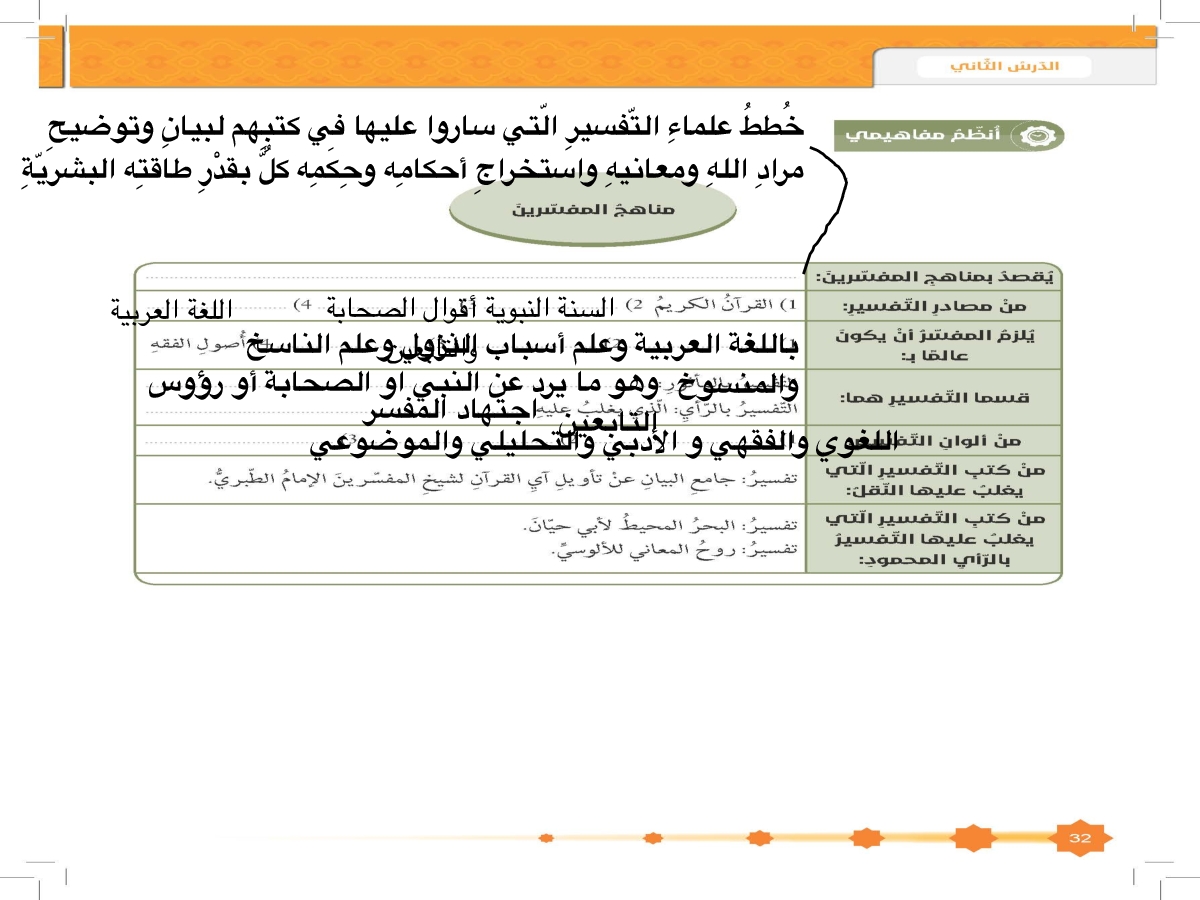Viewport: 1200px width, 900px height.
Task: Click the البحر المحيط لأبي حيان line
Action: point(660,525)
